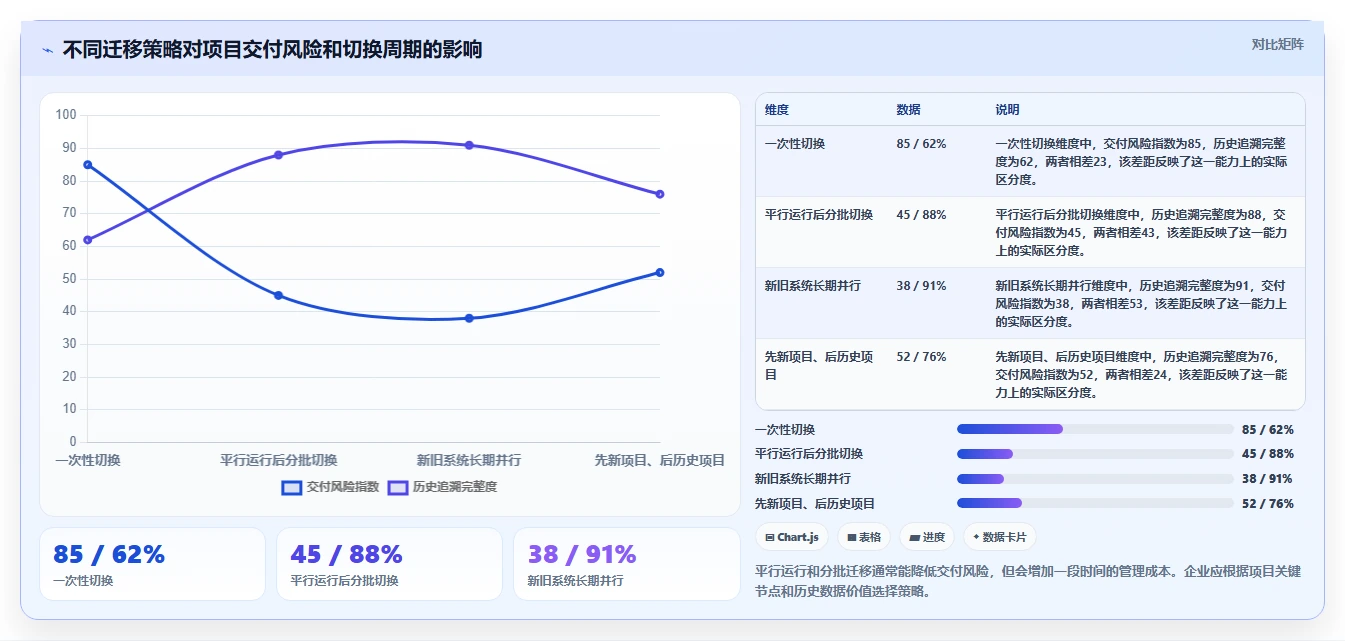Click the 85 / 62% 一次性切换 card

152,564
